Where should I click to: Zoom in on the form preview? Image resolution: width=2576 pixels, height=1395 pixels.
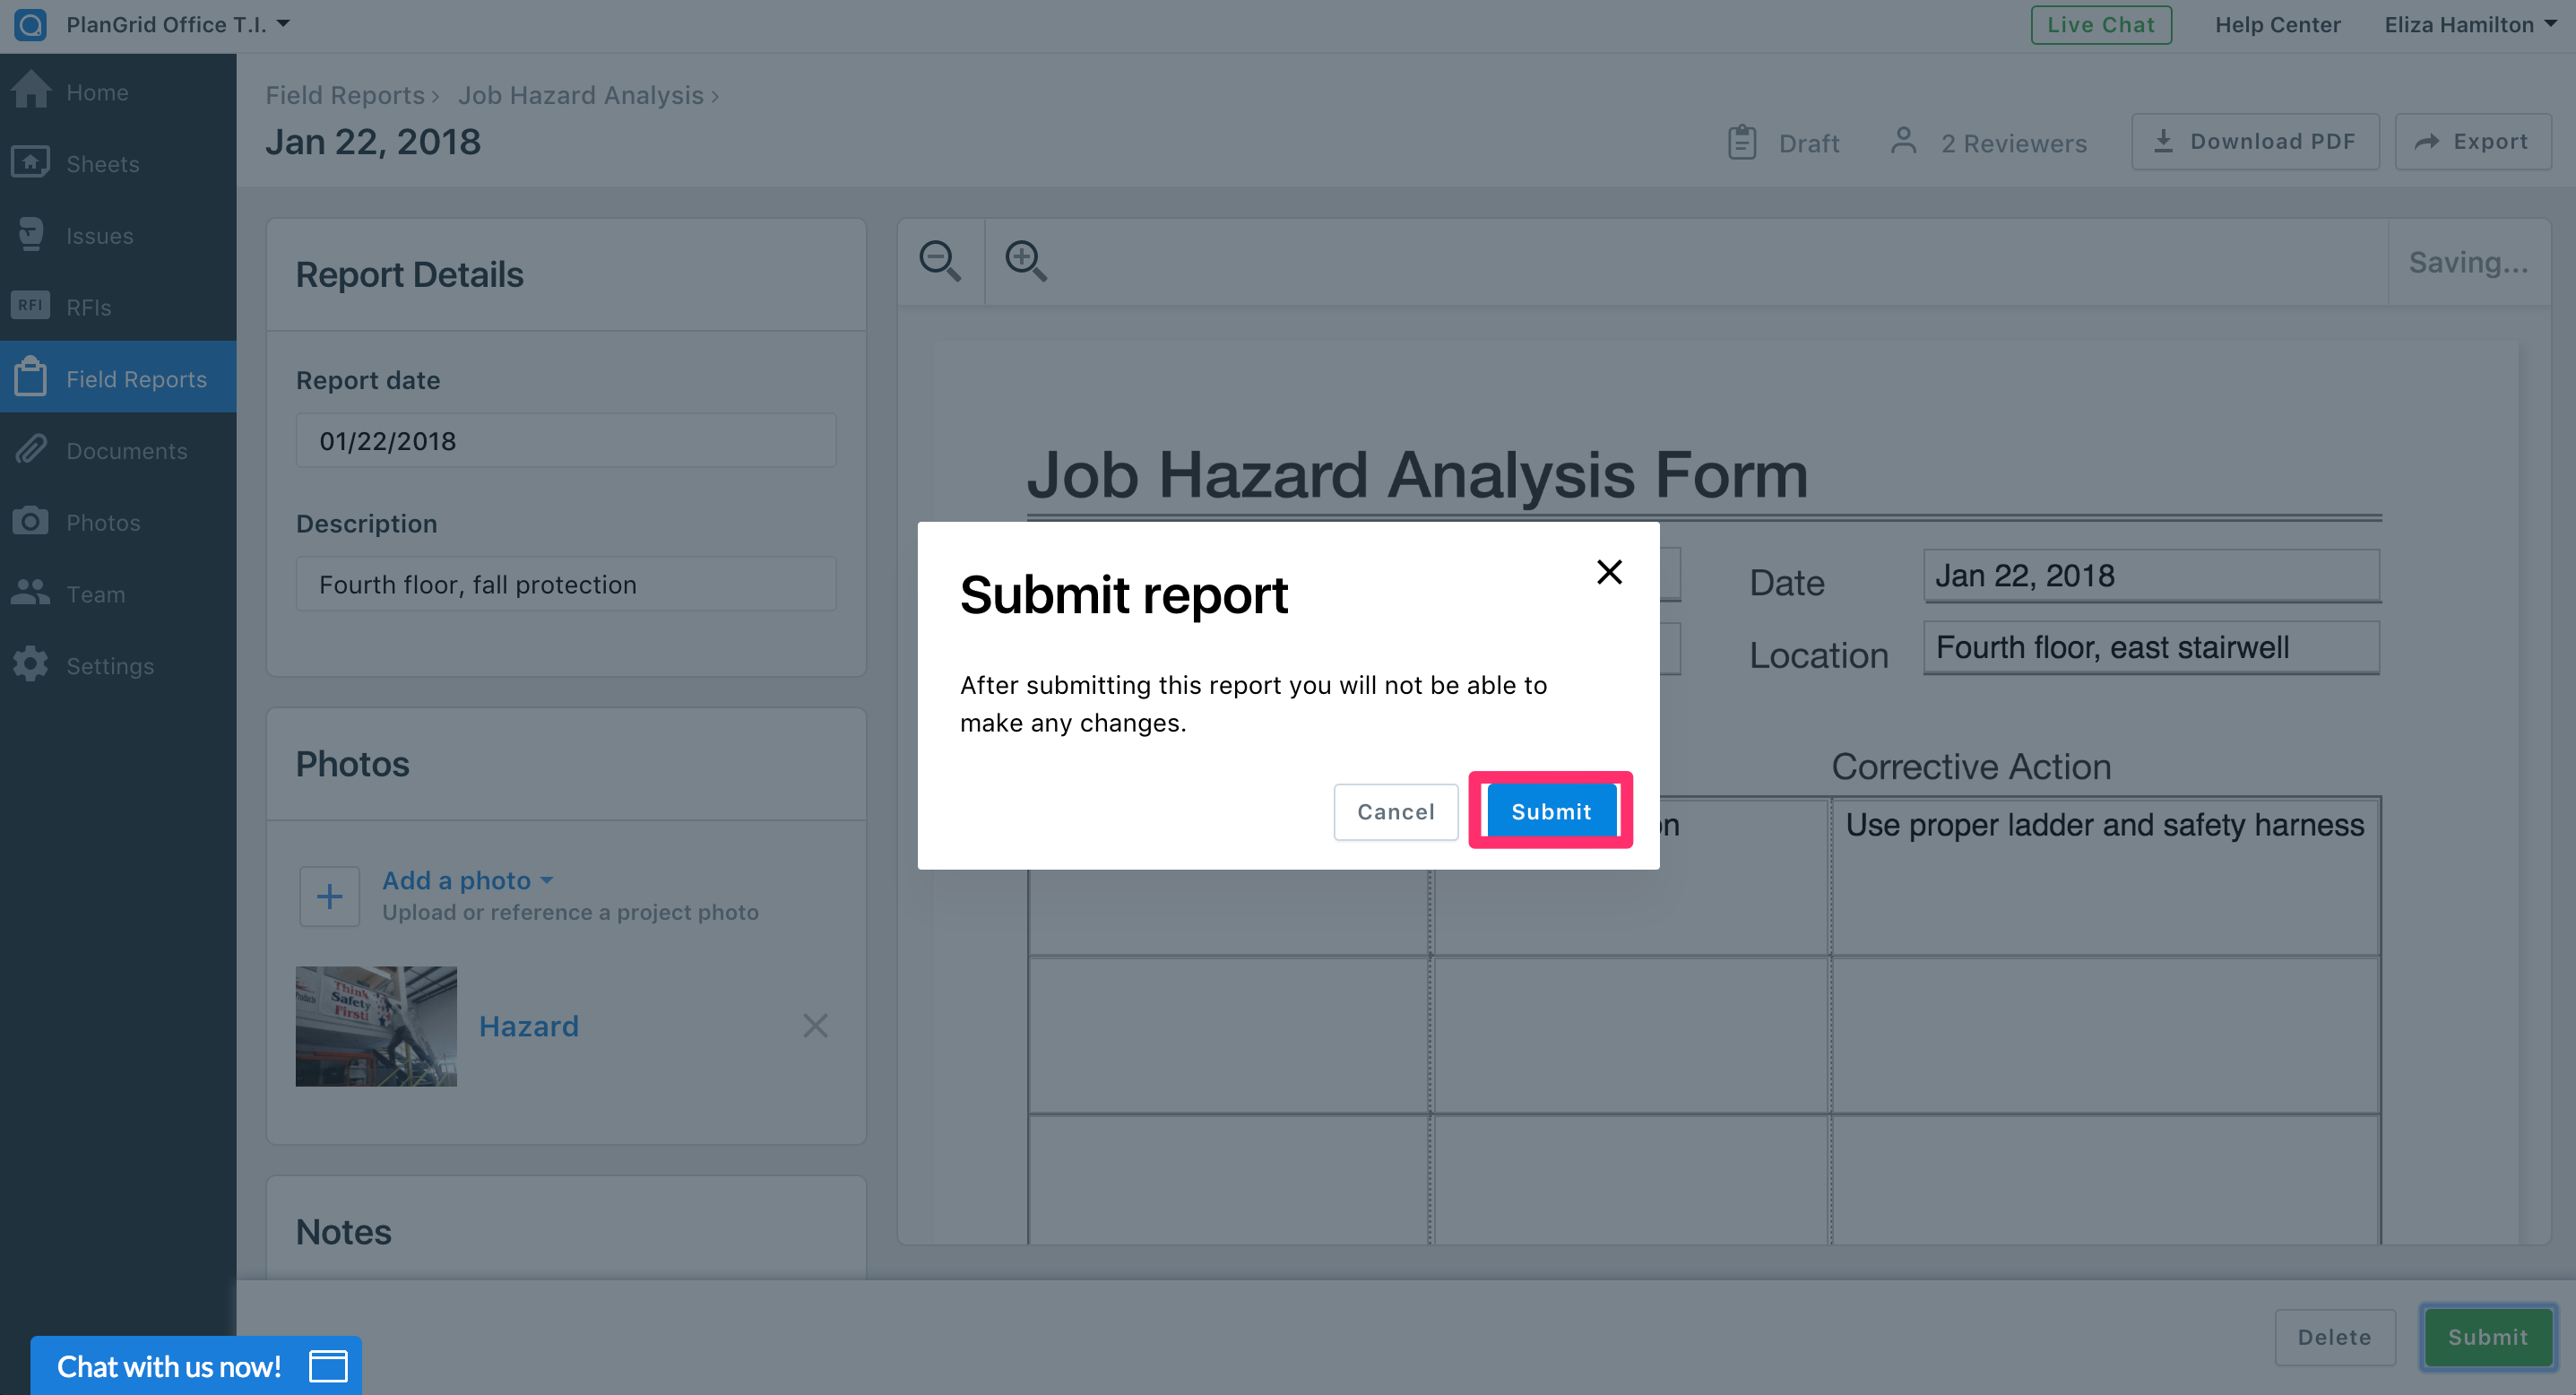pyautogui.click(x=1026, y=261)
